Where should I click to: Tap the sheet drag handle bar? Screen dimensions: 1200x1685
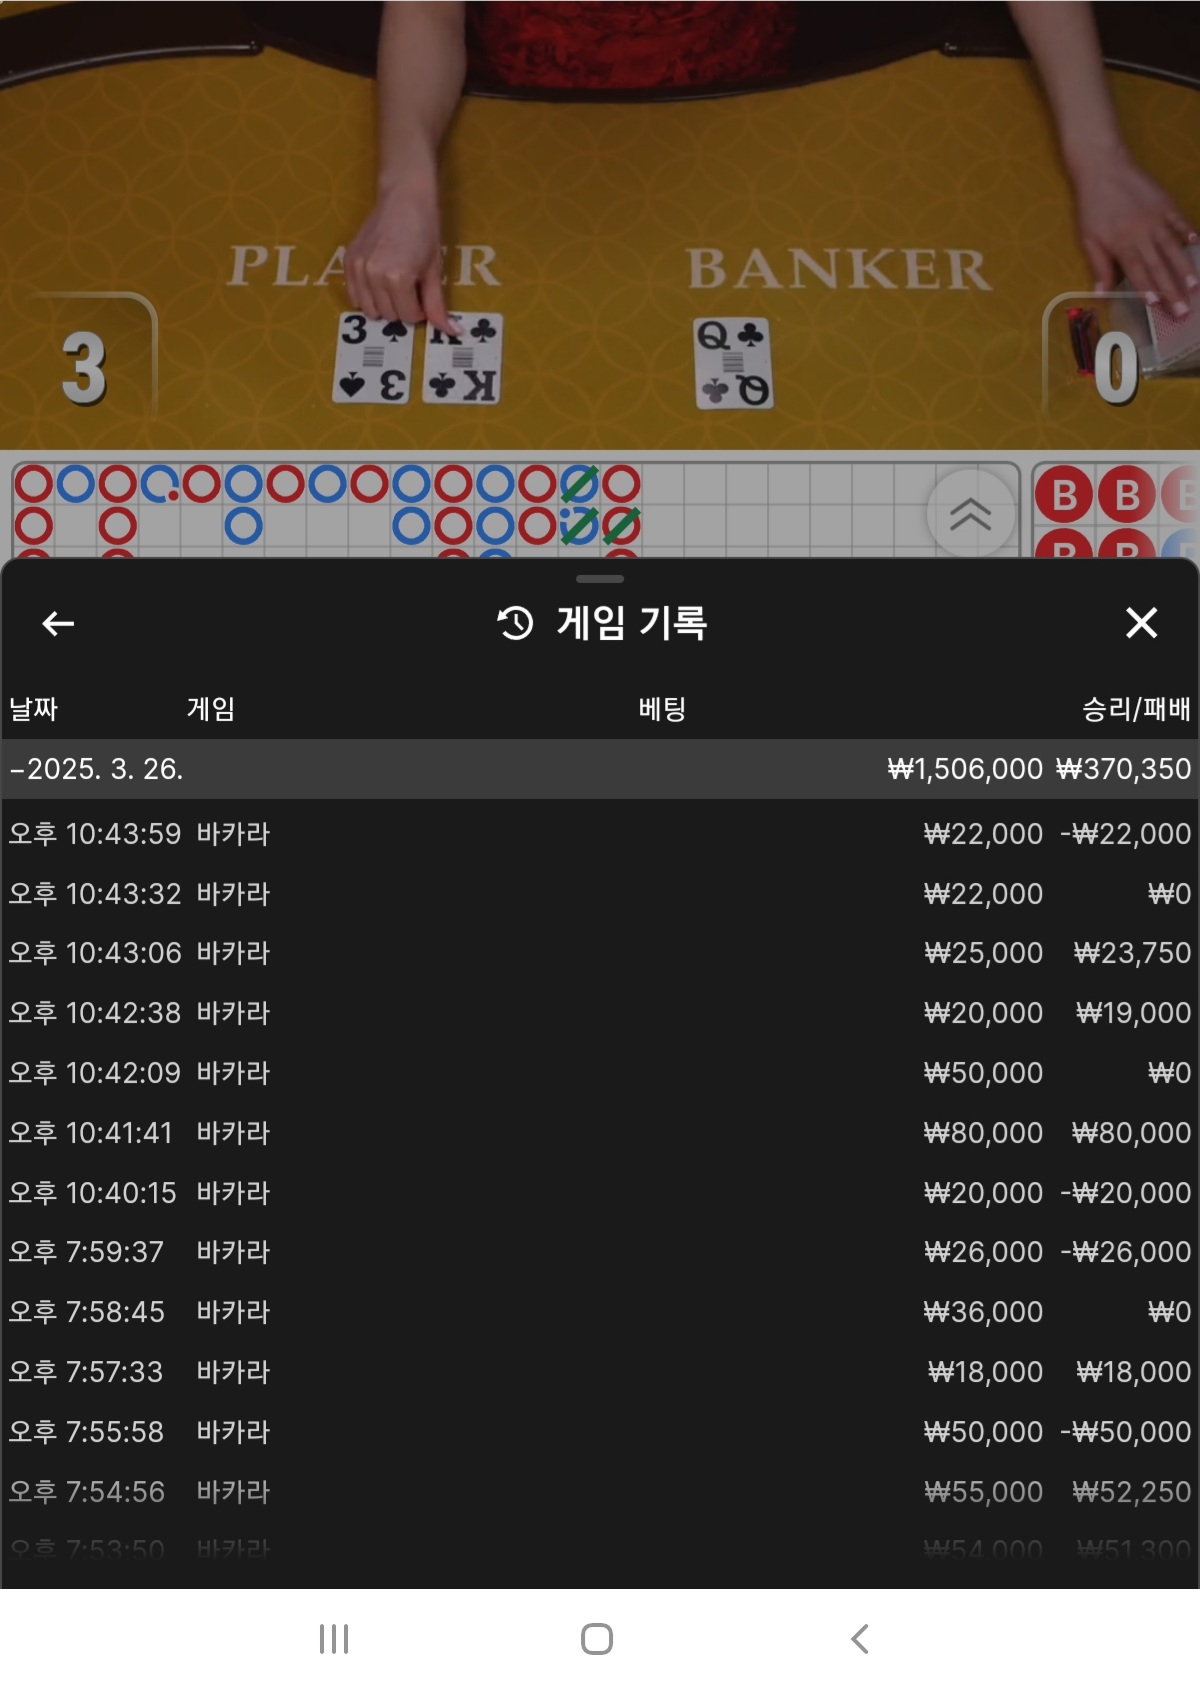(x=600, y=579)
